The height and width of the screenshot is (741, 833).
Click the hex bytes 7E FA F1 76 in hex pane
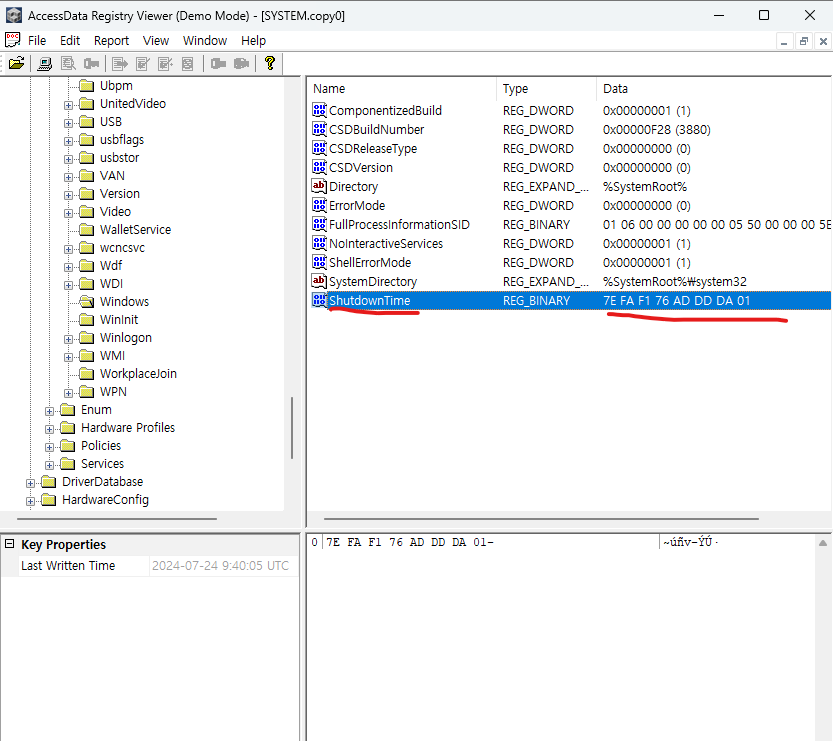(364, 542)
